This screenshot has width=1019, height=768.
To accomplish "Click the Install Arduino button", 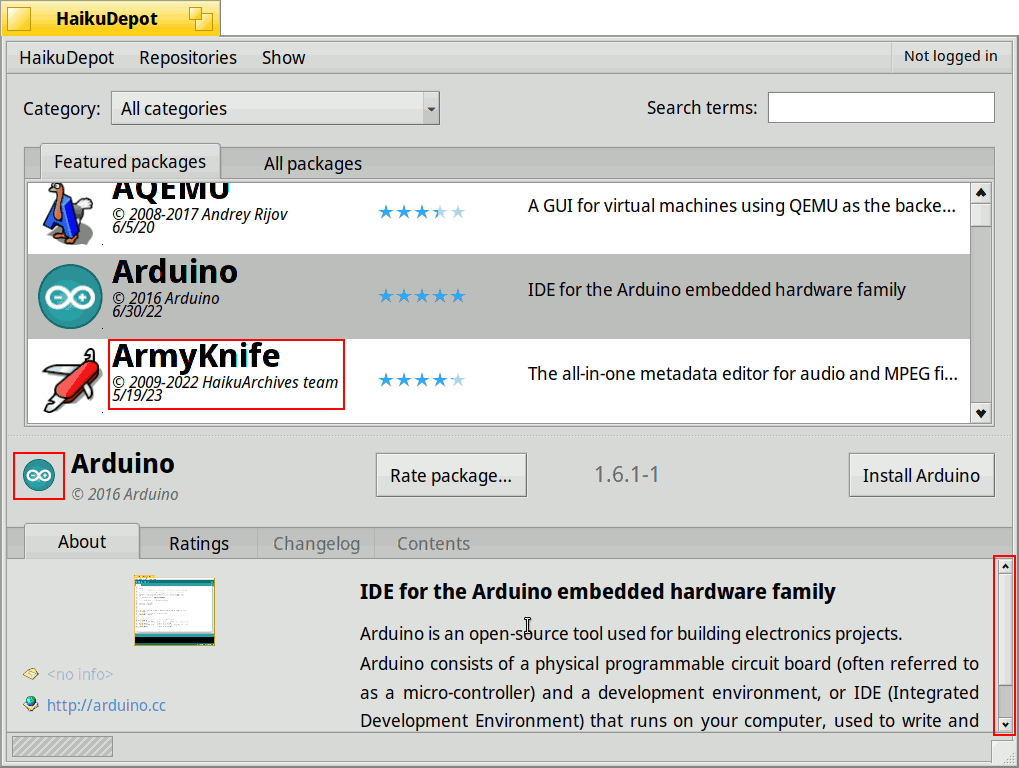I will [922, 476].
